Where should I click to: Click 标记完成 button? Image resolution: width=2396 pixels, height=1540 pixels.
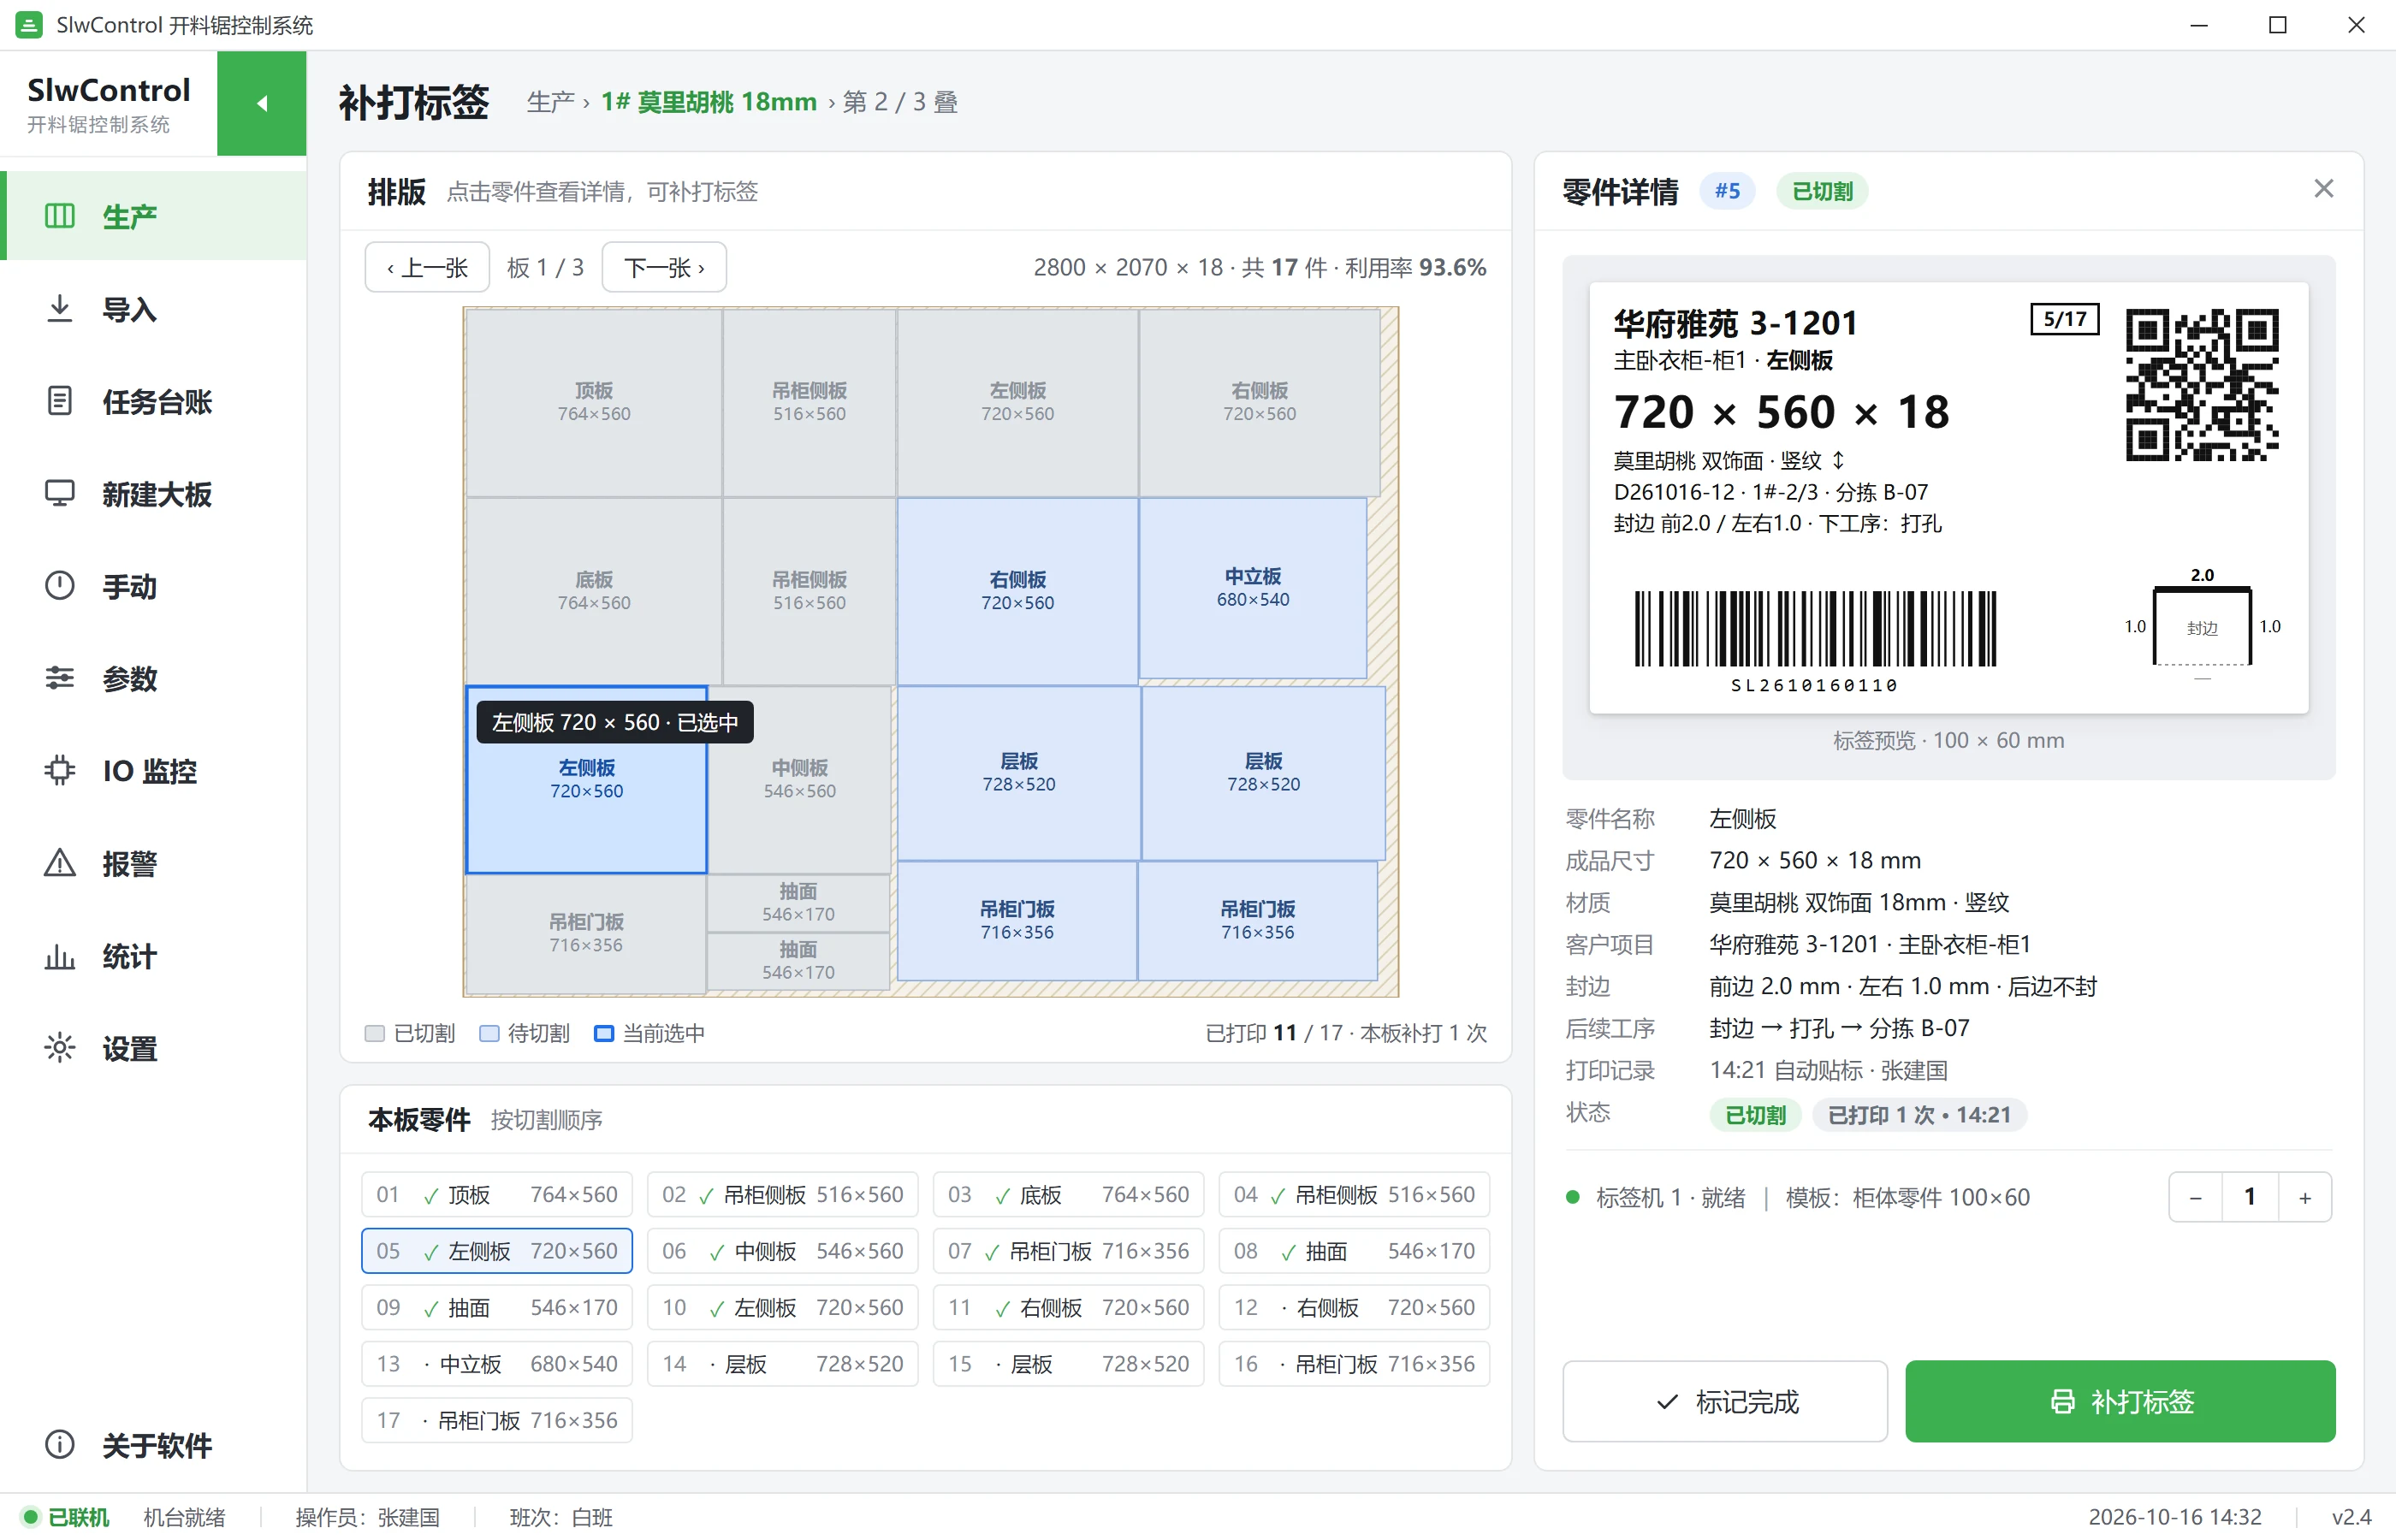click(x=1725, y=1401)
